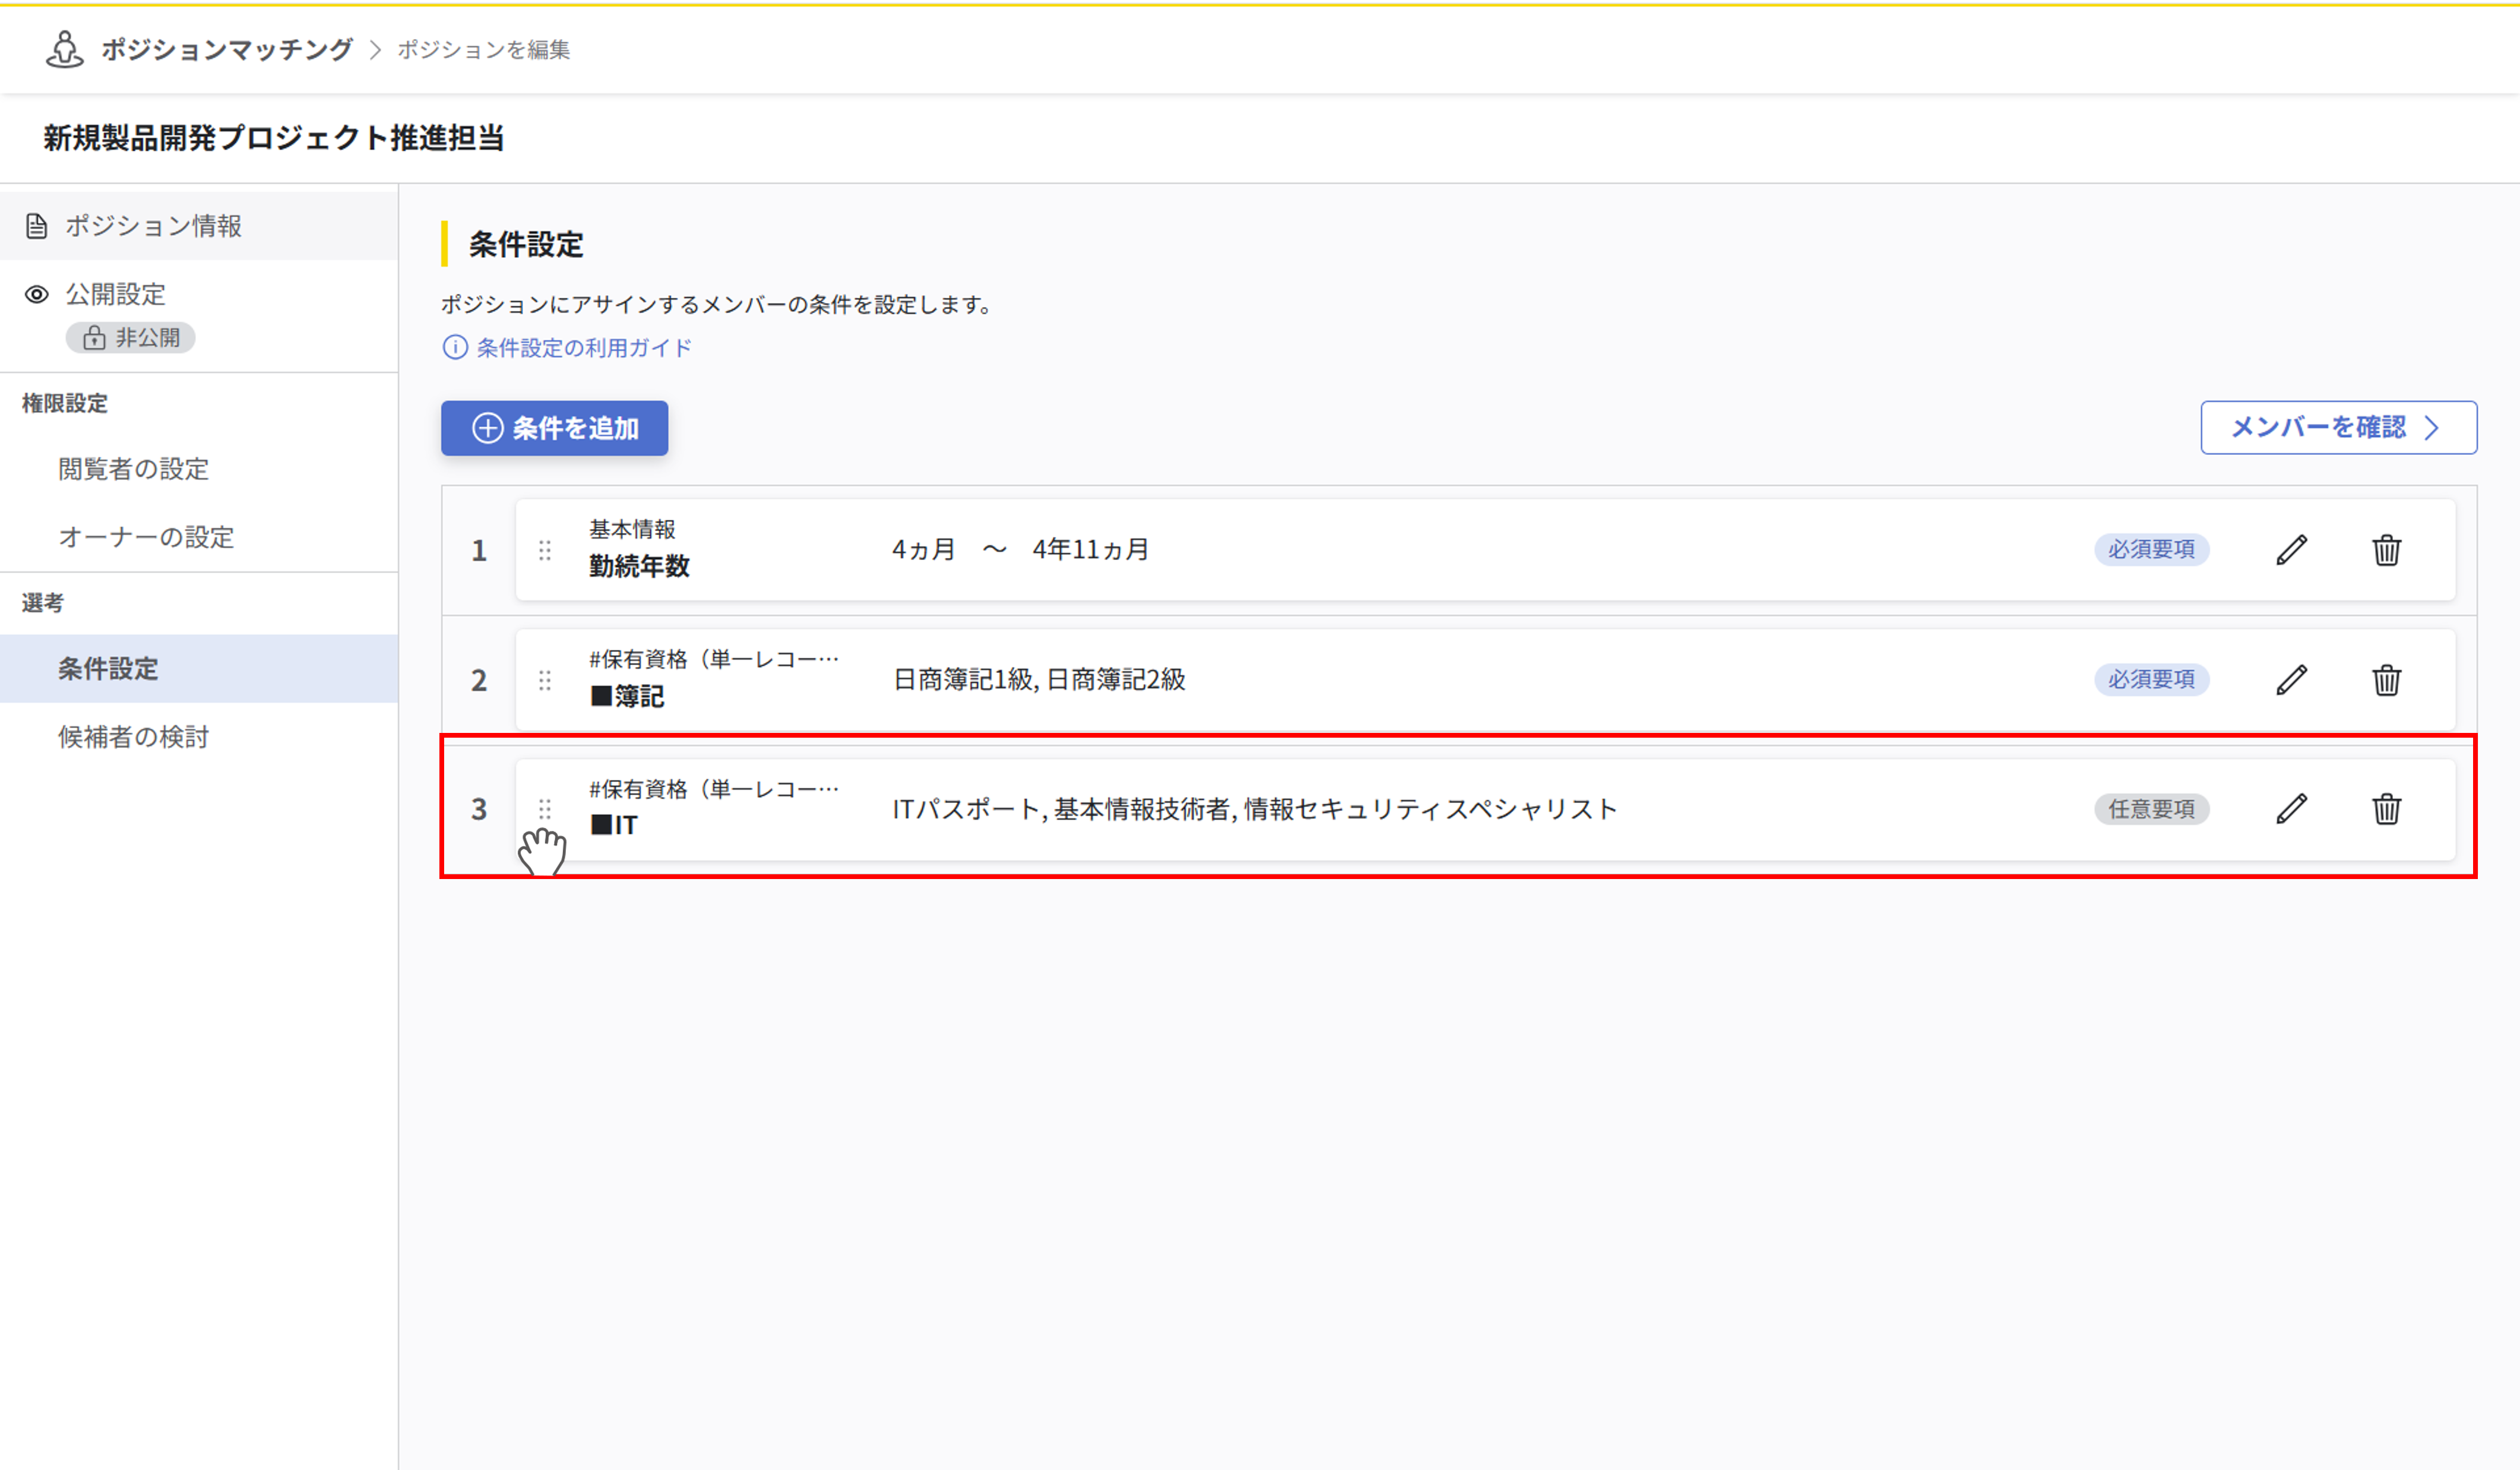Screen dimensions: 2520x1470
Task: Click the plus icon on 条件を追加
Action: [488, 428]
